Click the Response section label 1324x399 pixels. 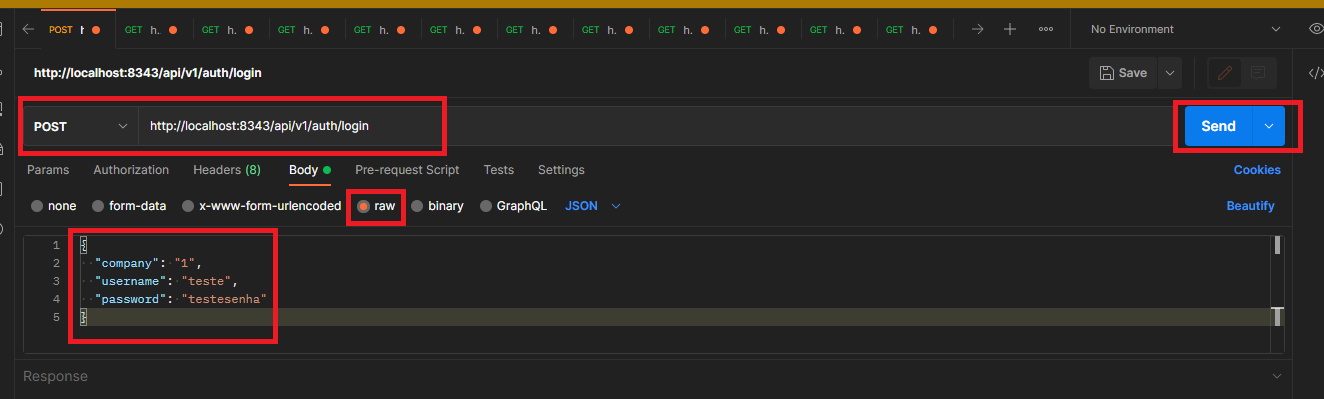(55, 376)
